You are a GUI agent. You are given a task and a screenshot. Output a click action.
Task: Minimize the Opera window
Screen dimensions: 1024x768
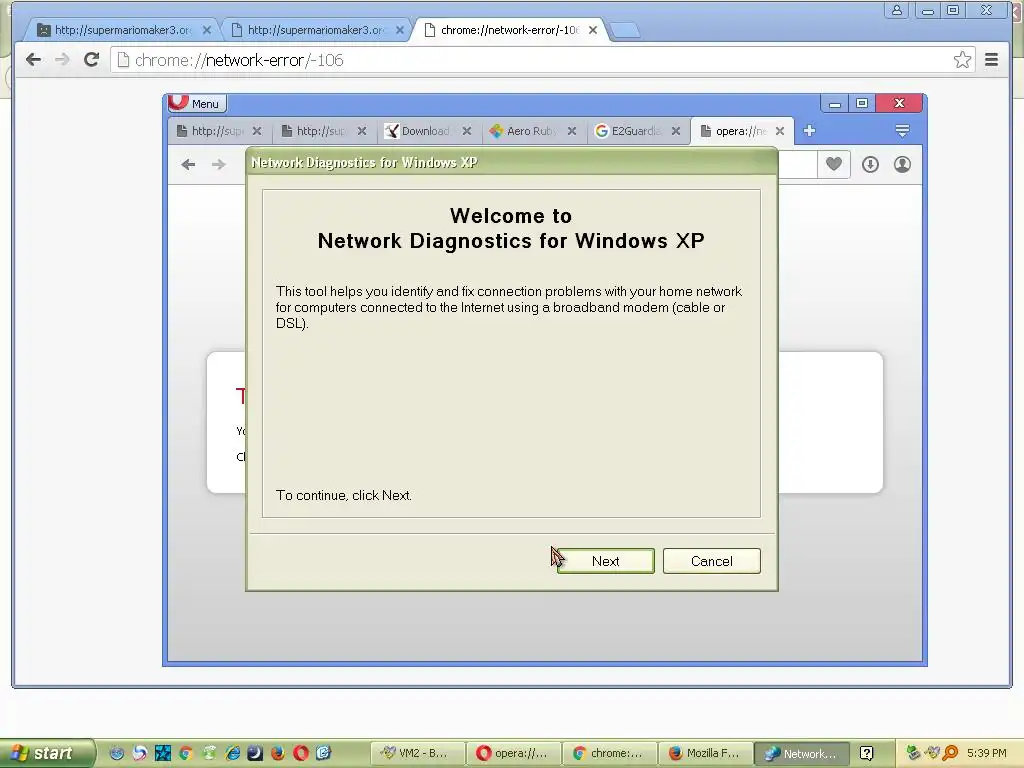click(x=835, y=103)
